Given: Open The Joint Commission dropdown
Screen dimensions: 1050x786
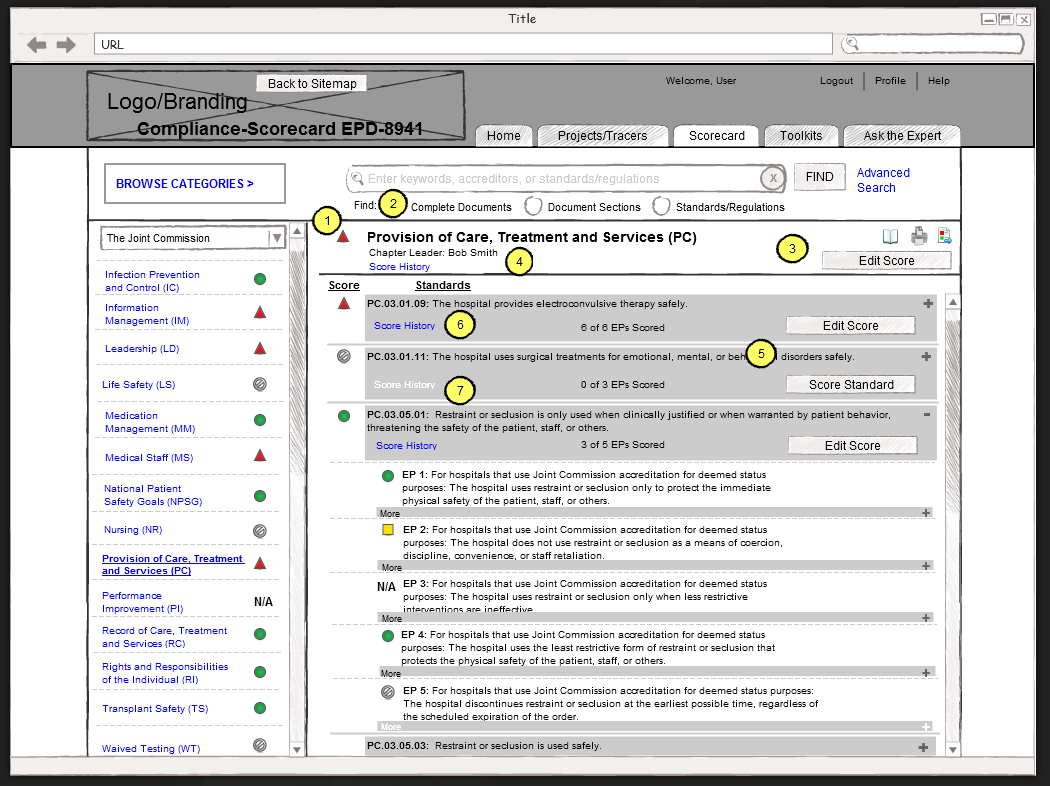Looking at the screenshot, I should point(193,238).
